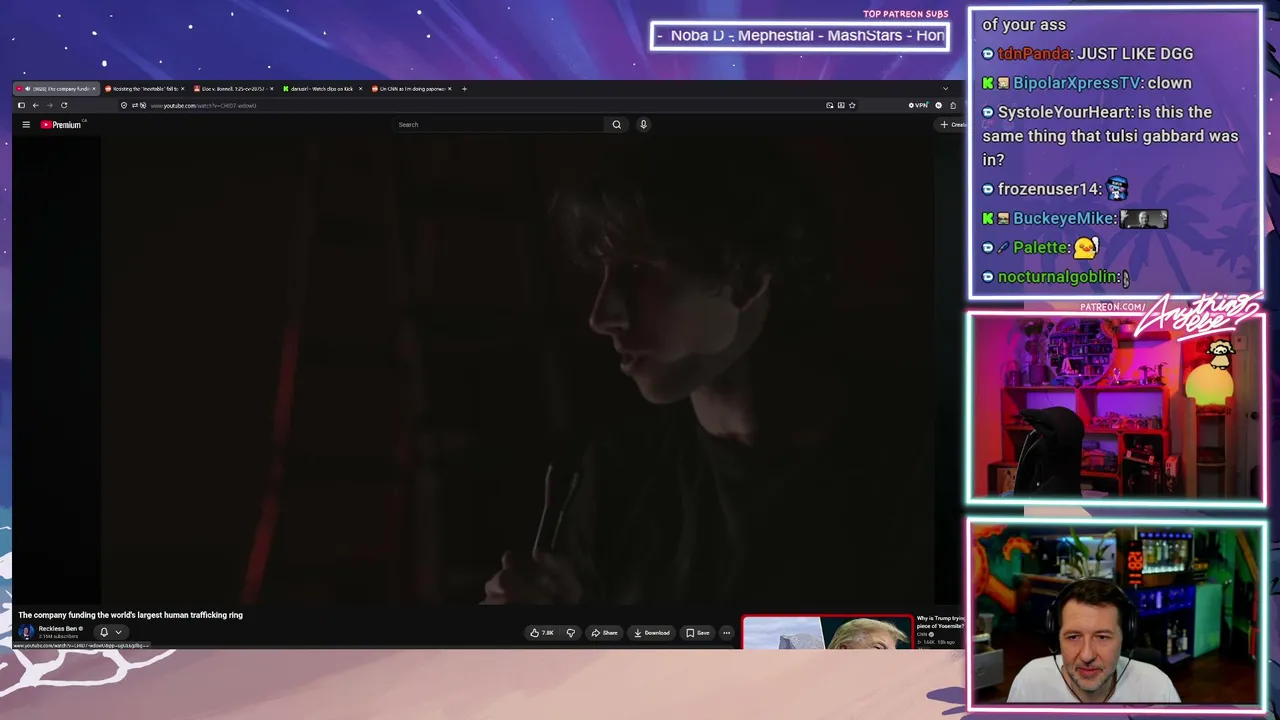Switch to the 'Doe v. Bonnell' tab
The width and height of the screenshot is (1280, 720).
pyautogui.click(x=234, y=89)
